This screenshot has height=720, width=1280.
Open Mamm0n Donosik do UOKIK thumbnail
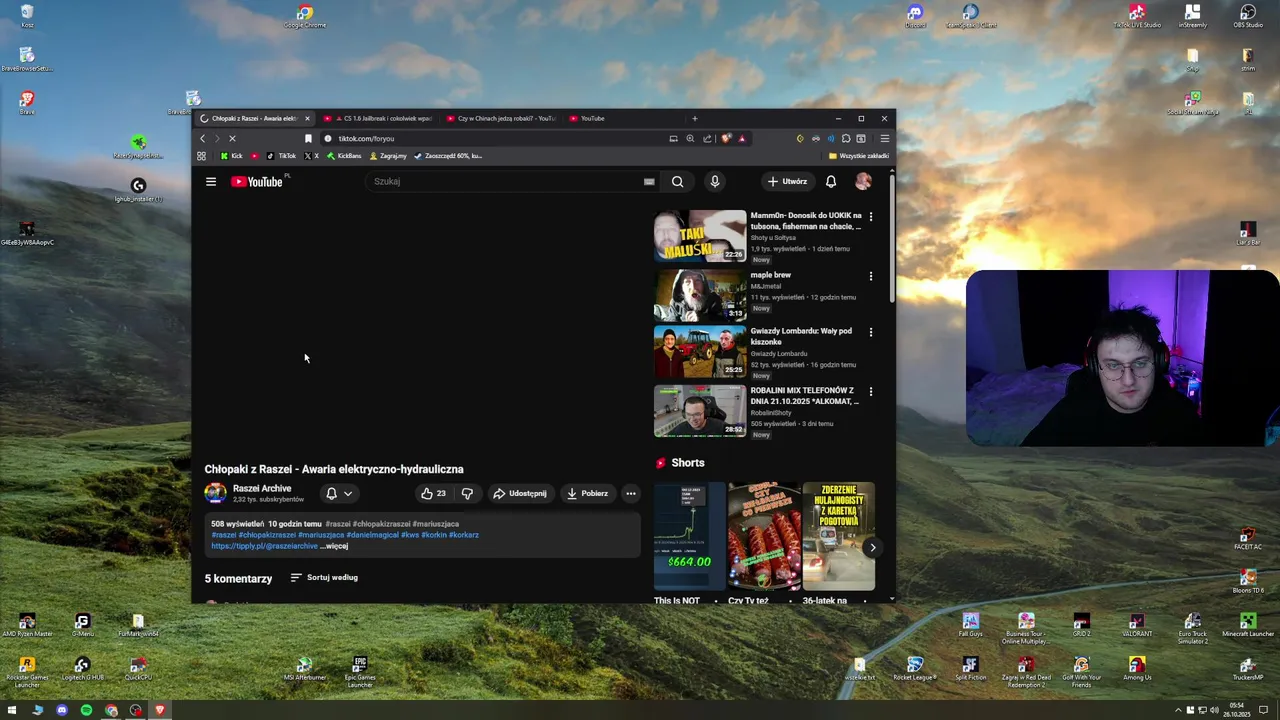(x=700, y=236)
